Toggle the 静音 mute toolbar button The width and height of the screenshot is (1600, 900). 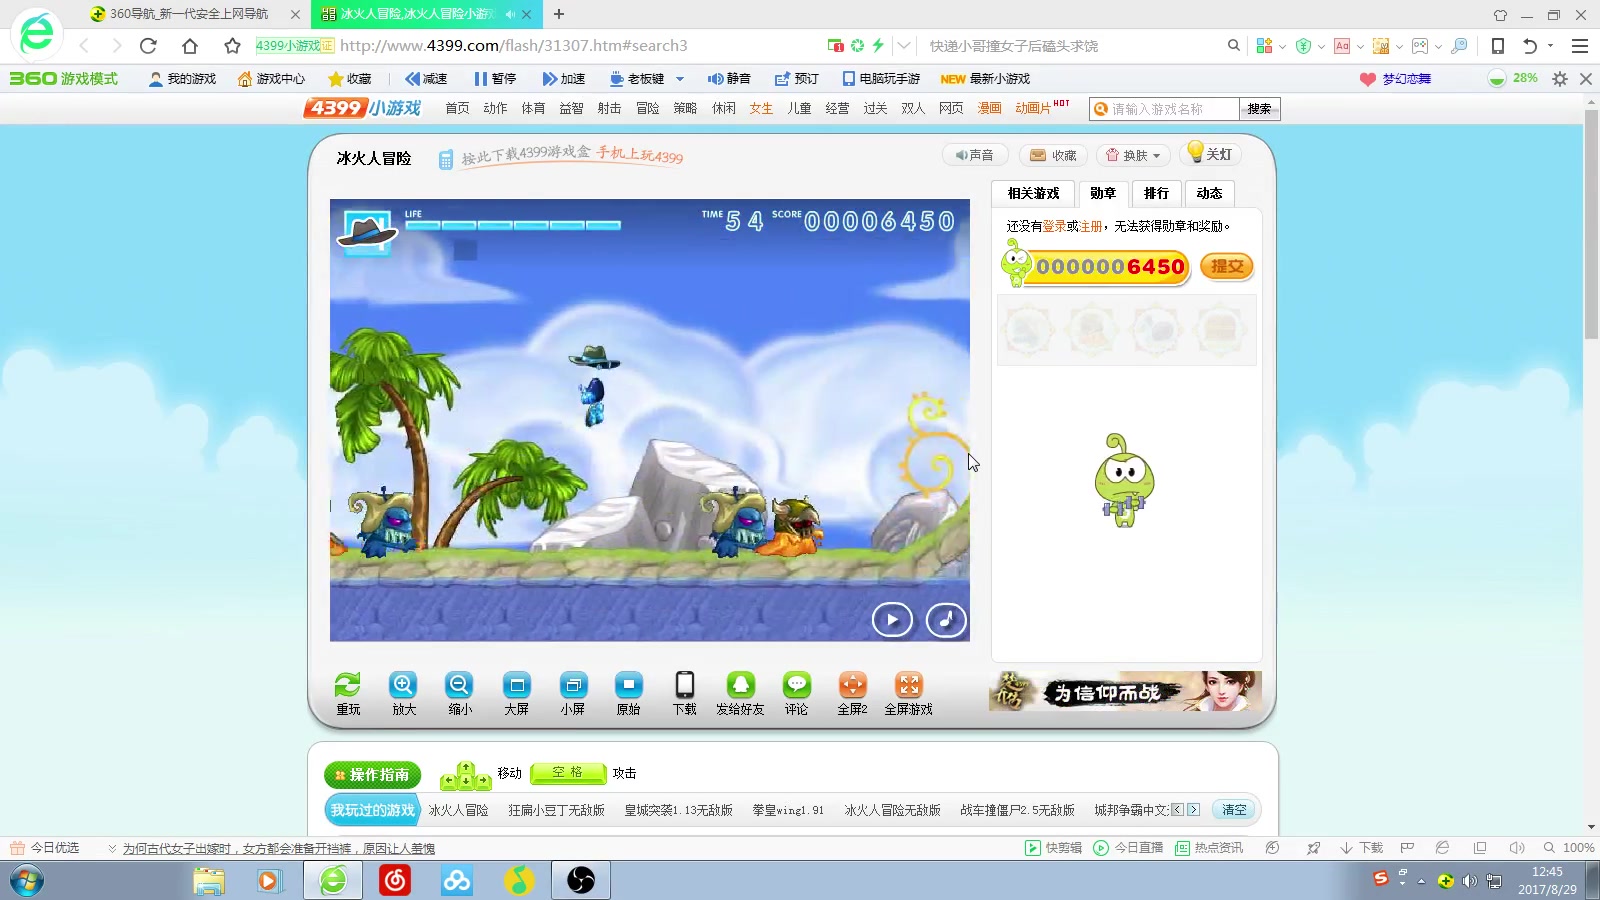[x=729, y=79]
